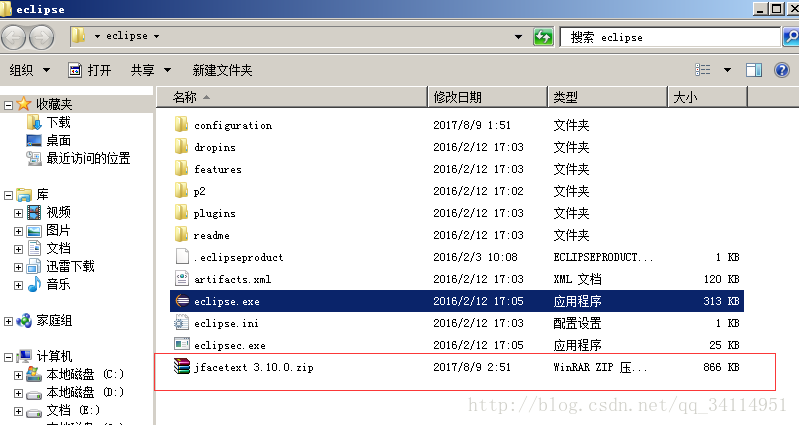Screen dimensions: 799x425
Task: Expand the 音乐 library node
Action: pyautogui.click(x=18, y=285)
